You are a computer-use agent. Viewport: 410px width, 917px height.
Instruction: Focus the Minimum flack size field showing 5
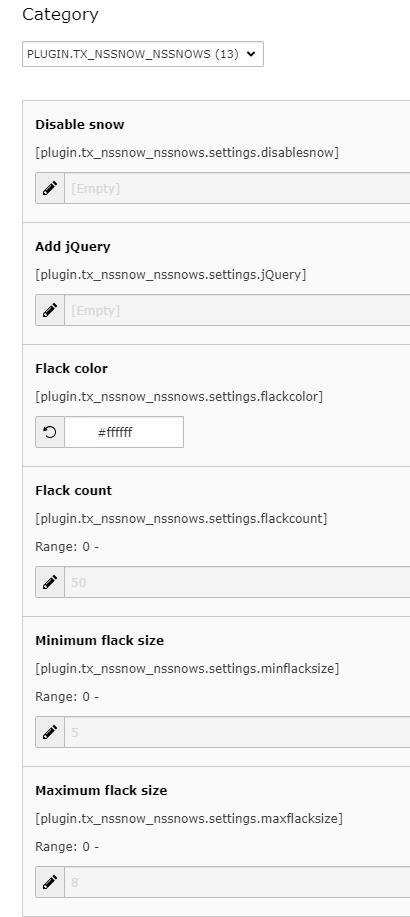click(x=237, y=732)
